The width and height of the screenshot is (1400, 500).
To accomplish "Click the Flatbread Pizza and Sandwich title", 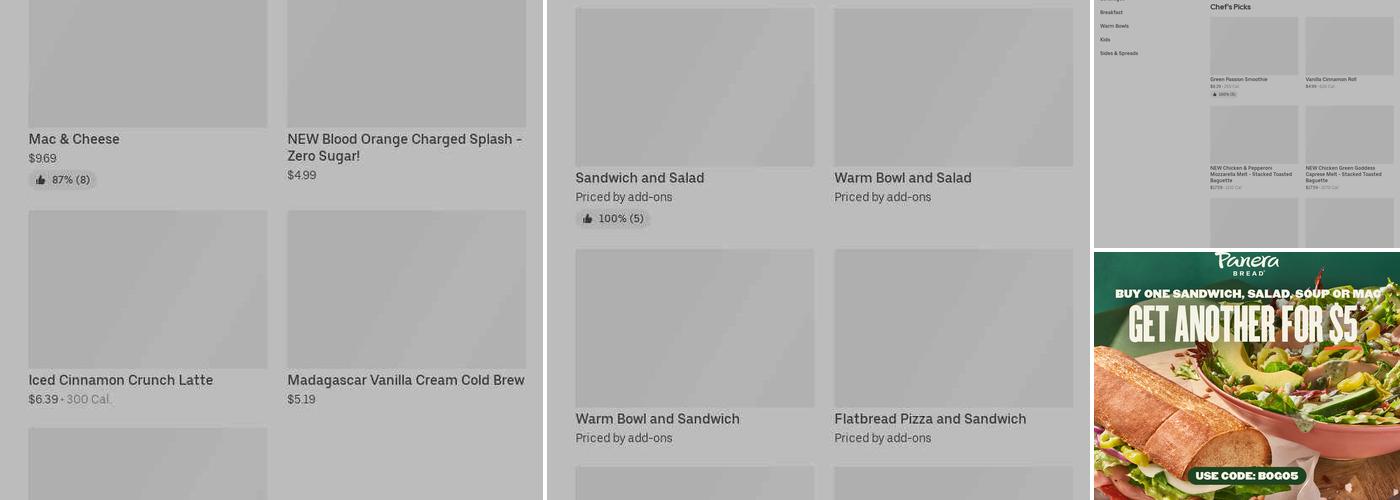I will click(930, 419).
